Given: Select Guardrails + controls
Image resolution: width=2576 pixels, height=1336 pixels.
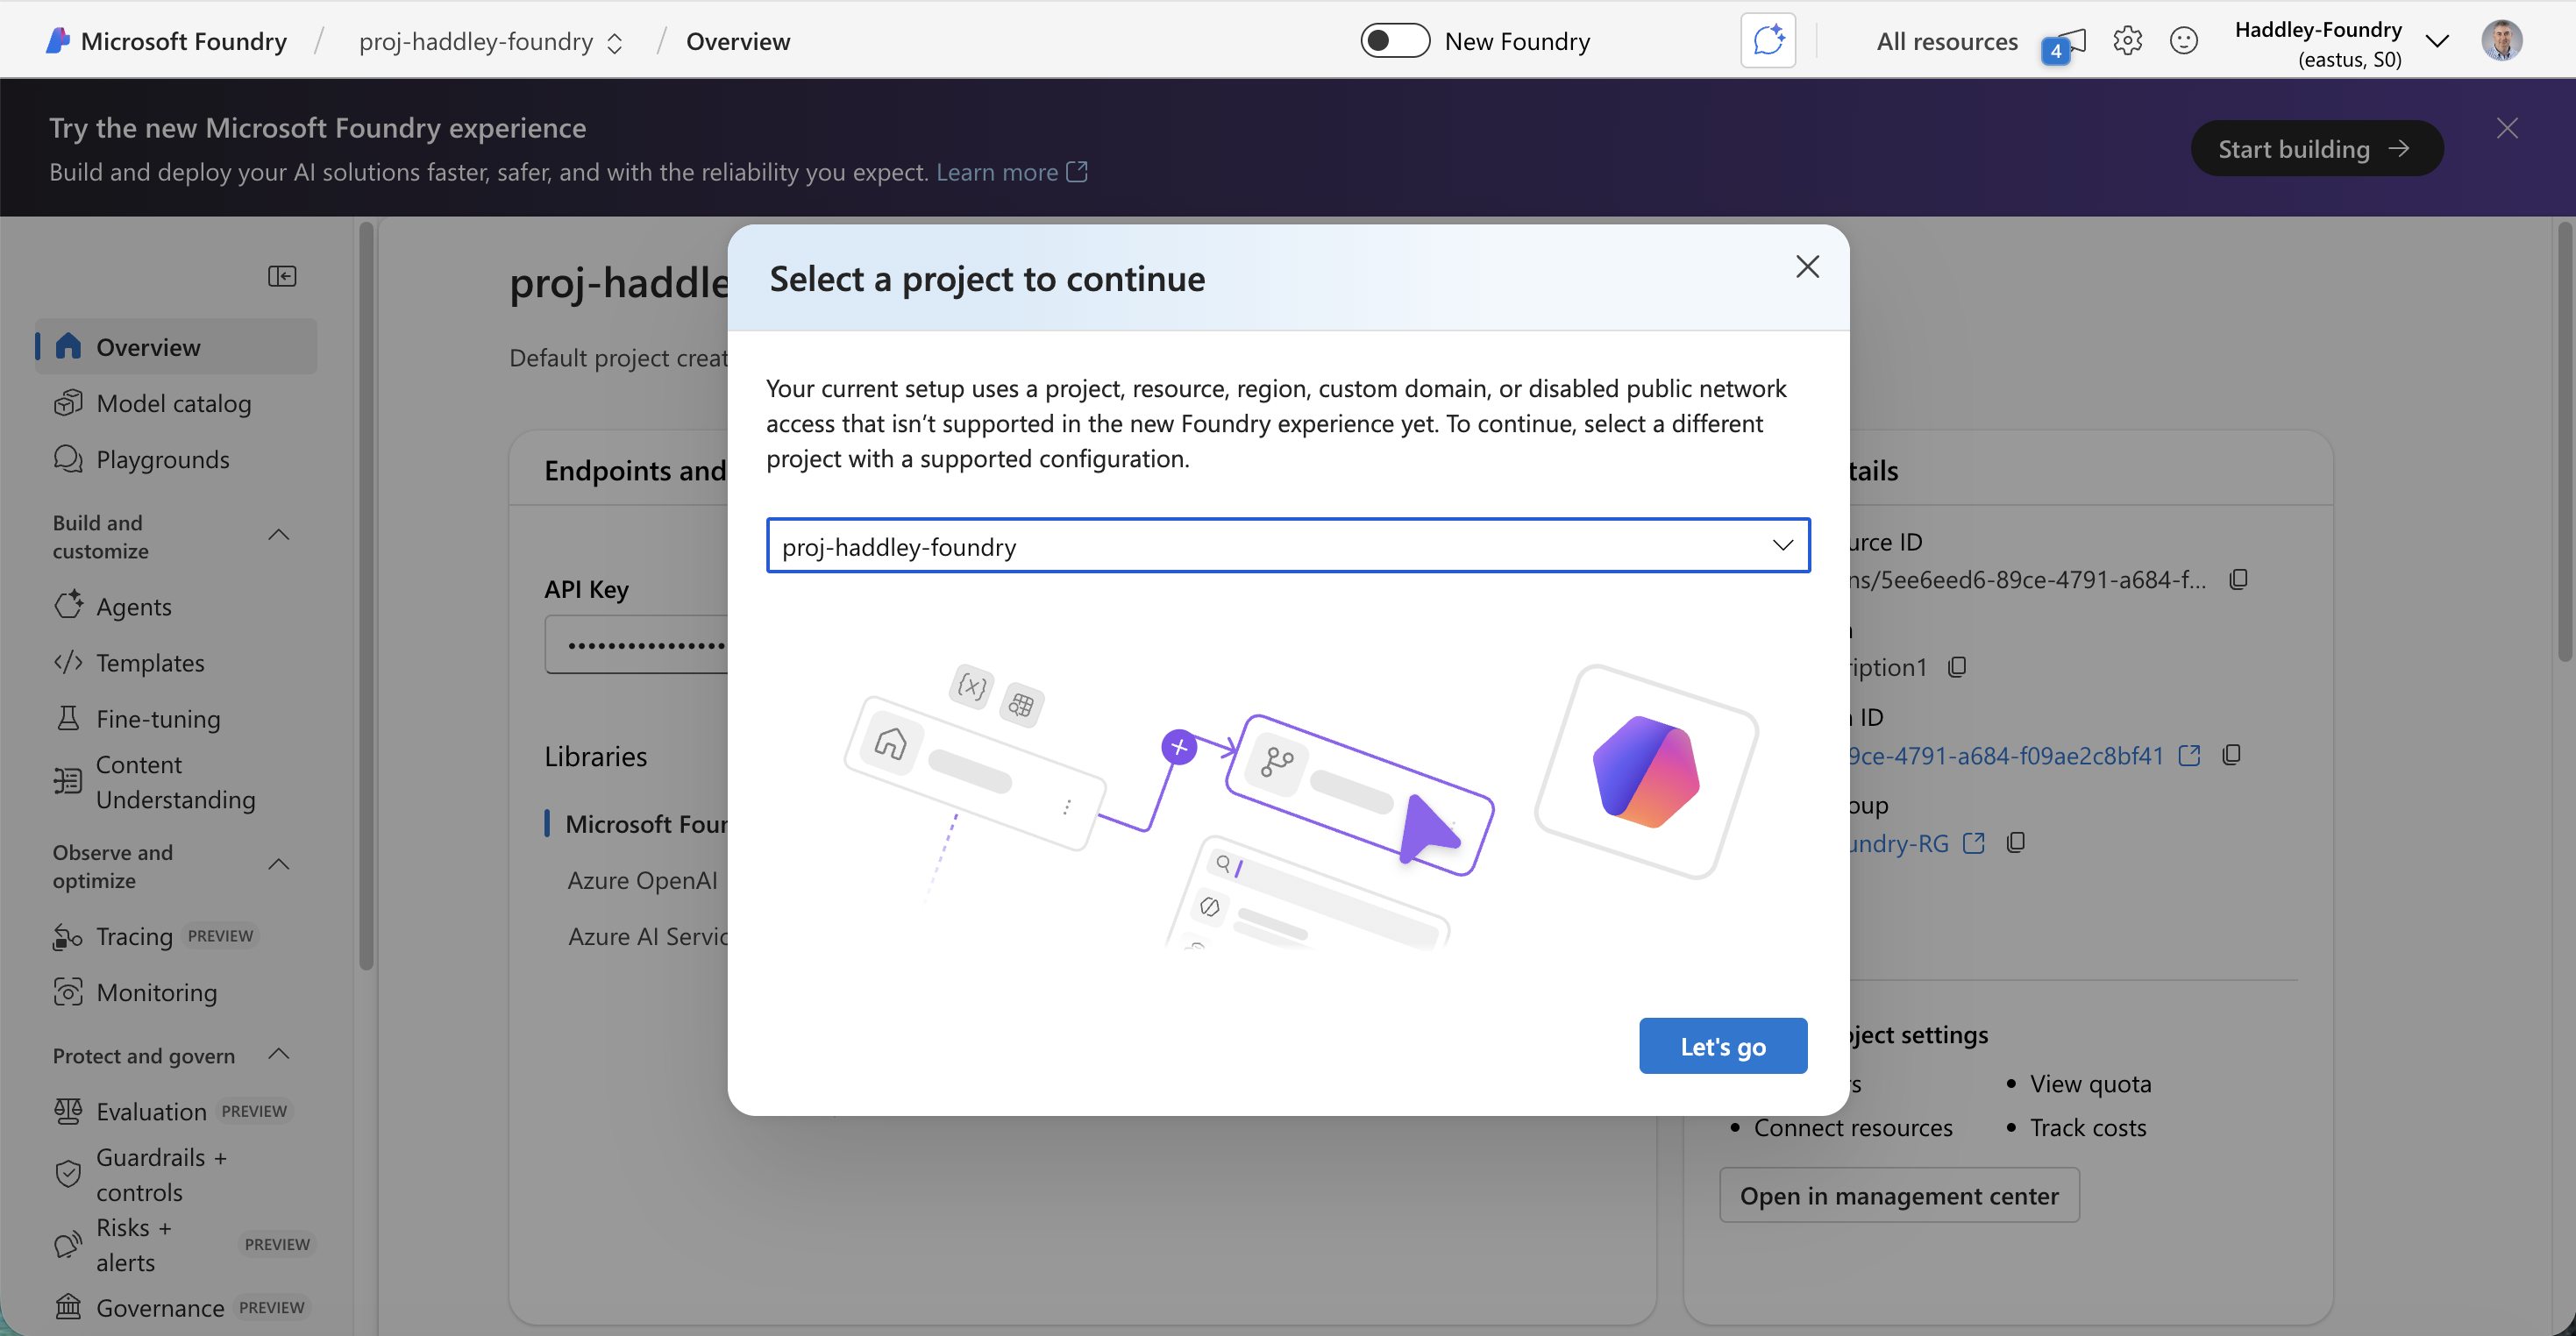Looking at the screenshot, I should 161,1174.
